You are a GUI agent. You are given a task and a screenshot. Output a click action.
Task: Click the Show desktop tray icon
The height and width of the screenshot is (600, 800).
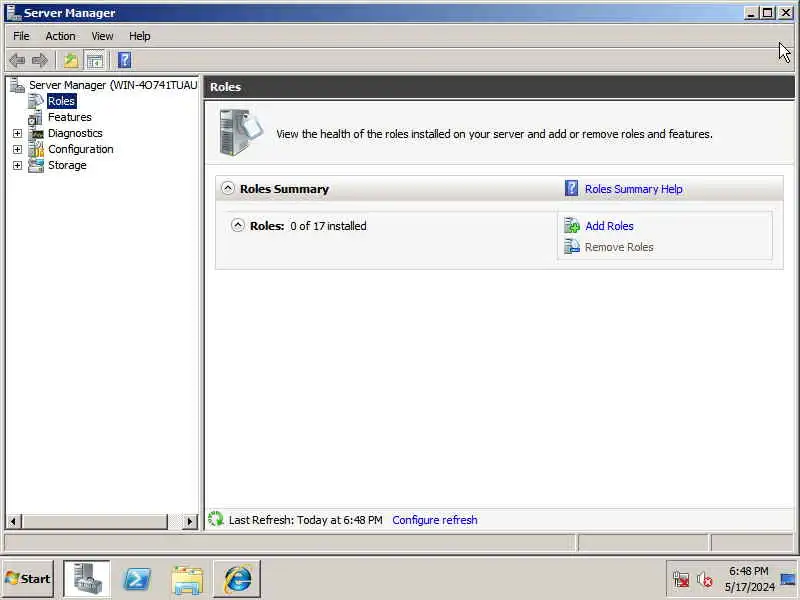(x=788, y=580)
